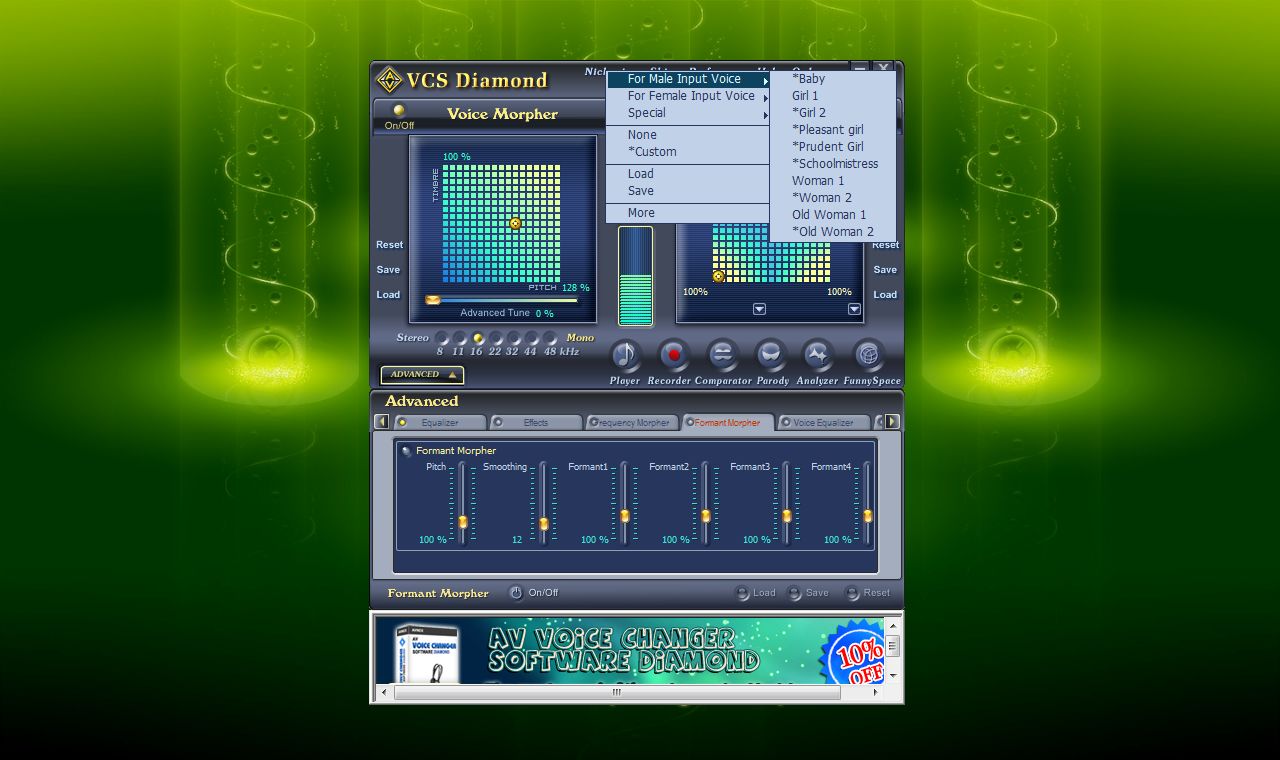The height and width of the screenshot is (760, 1280).
Task: Click the timbre-pitch pointer on morpher grid
Action: pos(515,223)
